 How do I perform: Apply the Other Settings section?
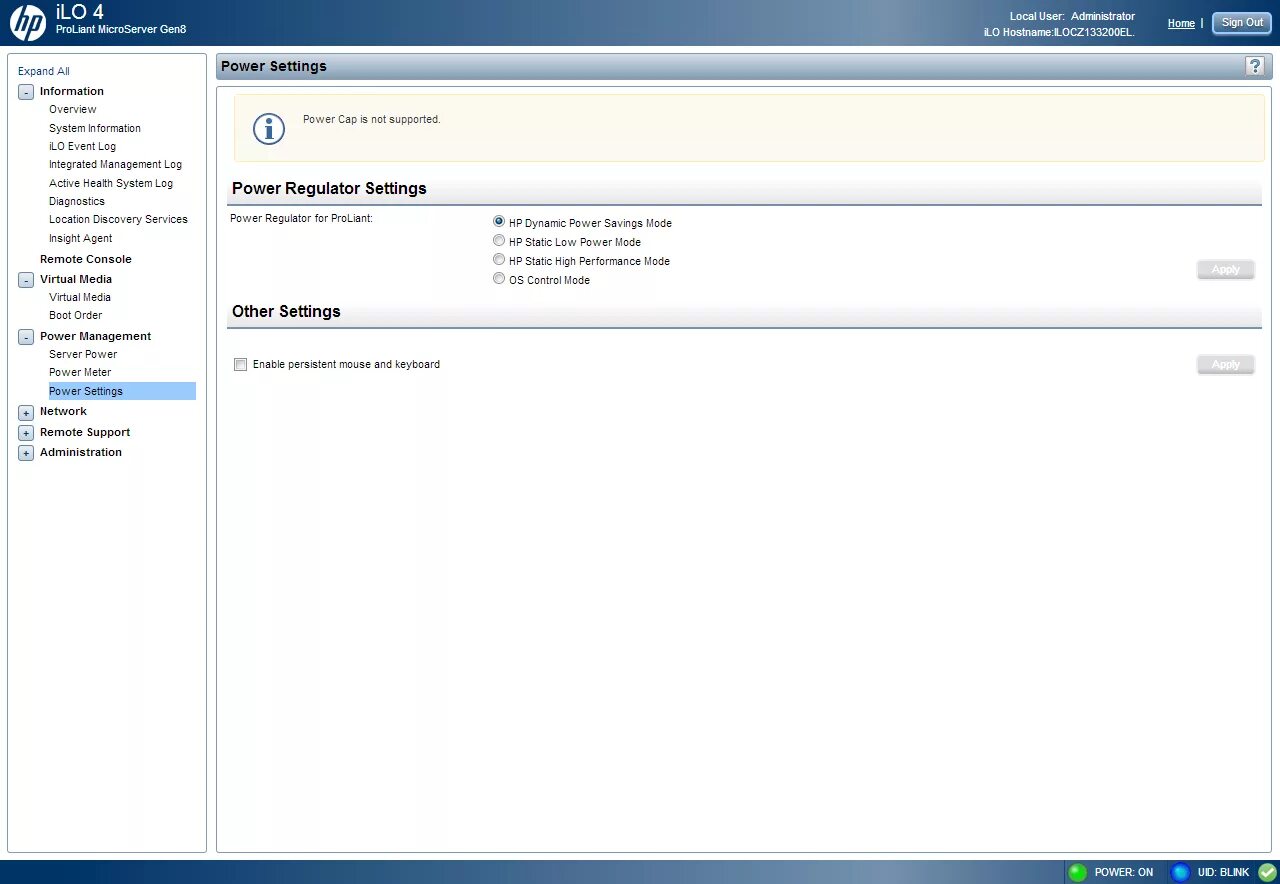coord(1226,364)
